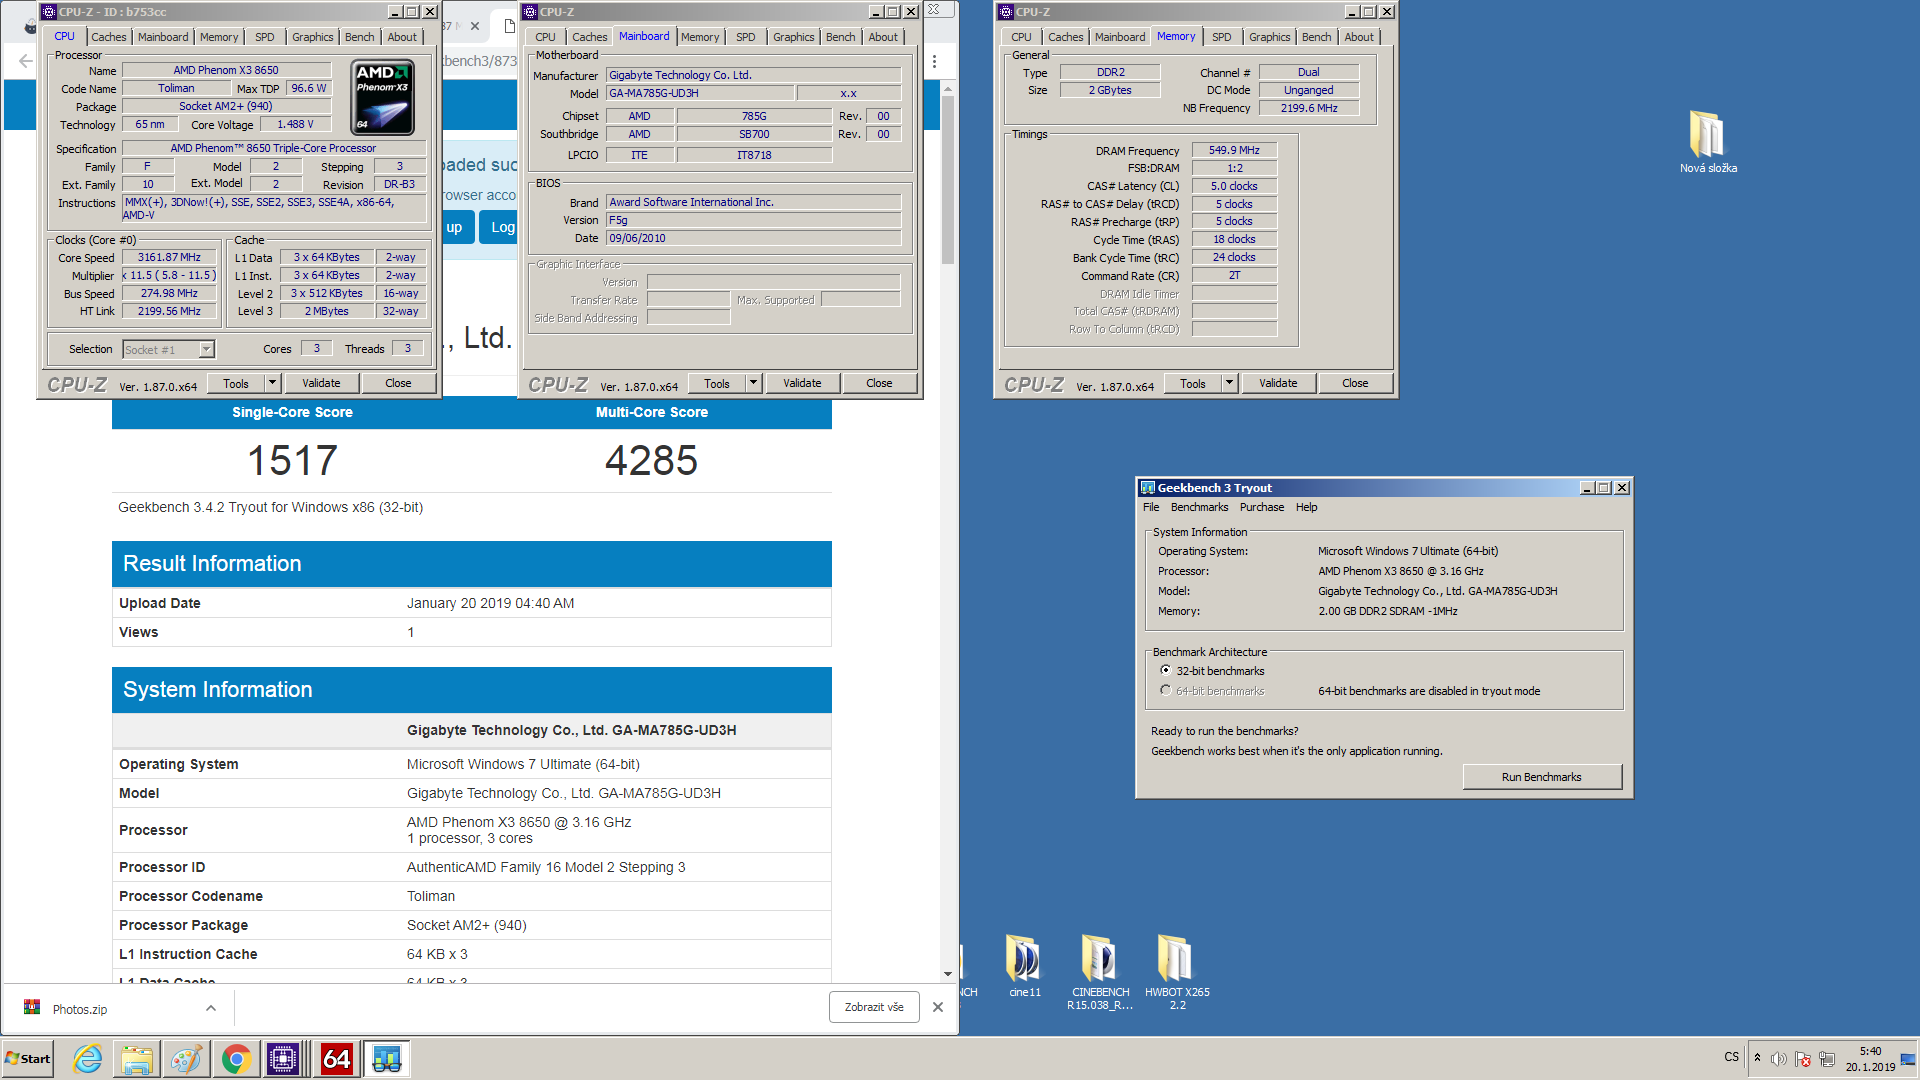Open Graphics tab in Memory CPU-Z window
This screenshot has height=1080, width=1920.
tap(1269, 37)
